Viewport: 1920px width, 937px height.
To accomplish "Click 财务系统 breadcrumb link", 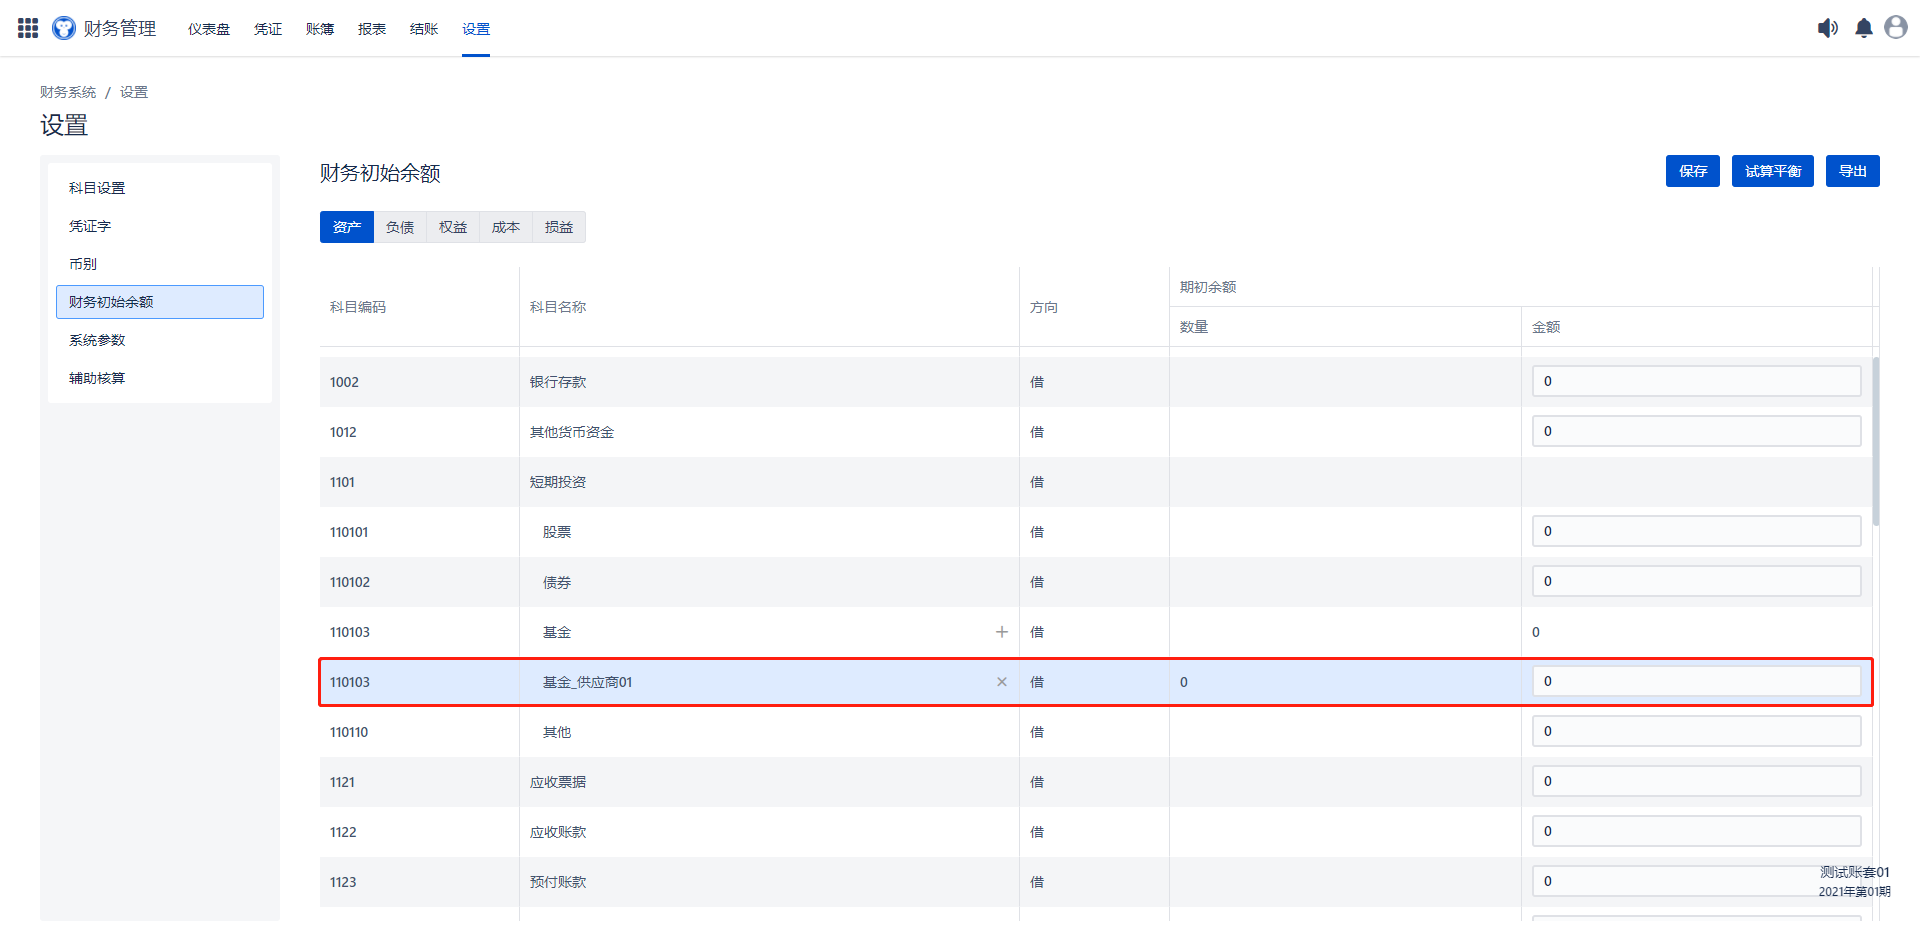I will [68, 92].
